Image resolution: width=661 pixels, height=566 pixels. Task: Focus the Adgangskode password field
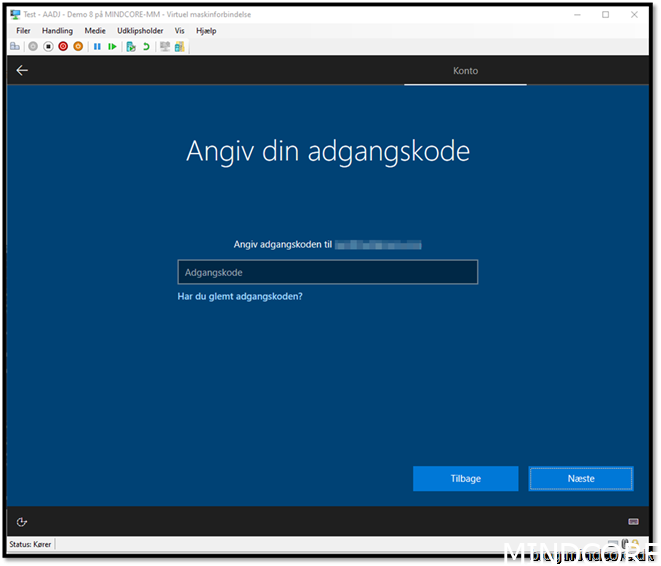(327, 272)
